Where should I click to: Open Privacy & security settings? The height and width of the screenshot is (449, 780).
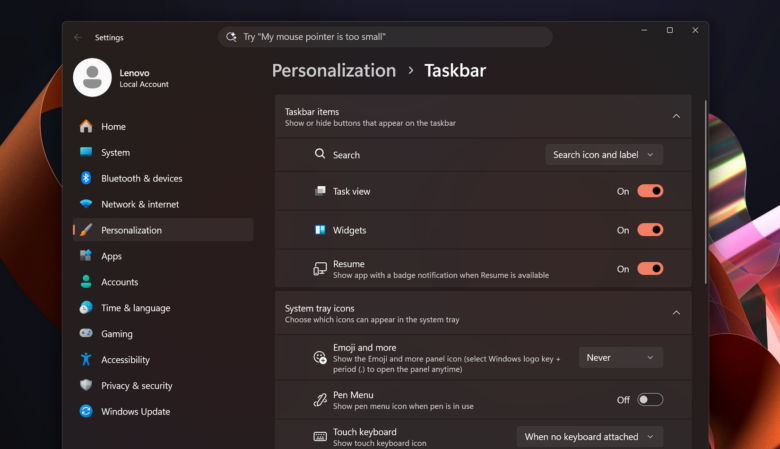coord(163,385)
